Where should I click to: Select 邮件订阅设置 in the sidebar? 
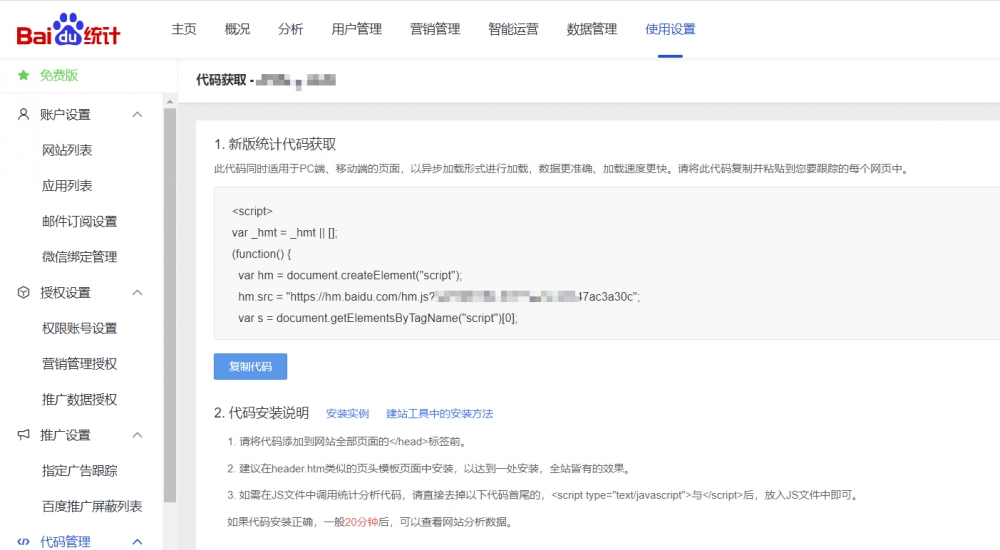pyautogui.click(x=79, y=221)
